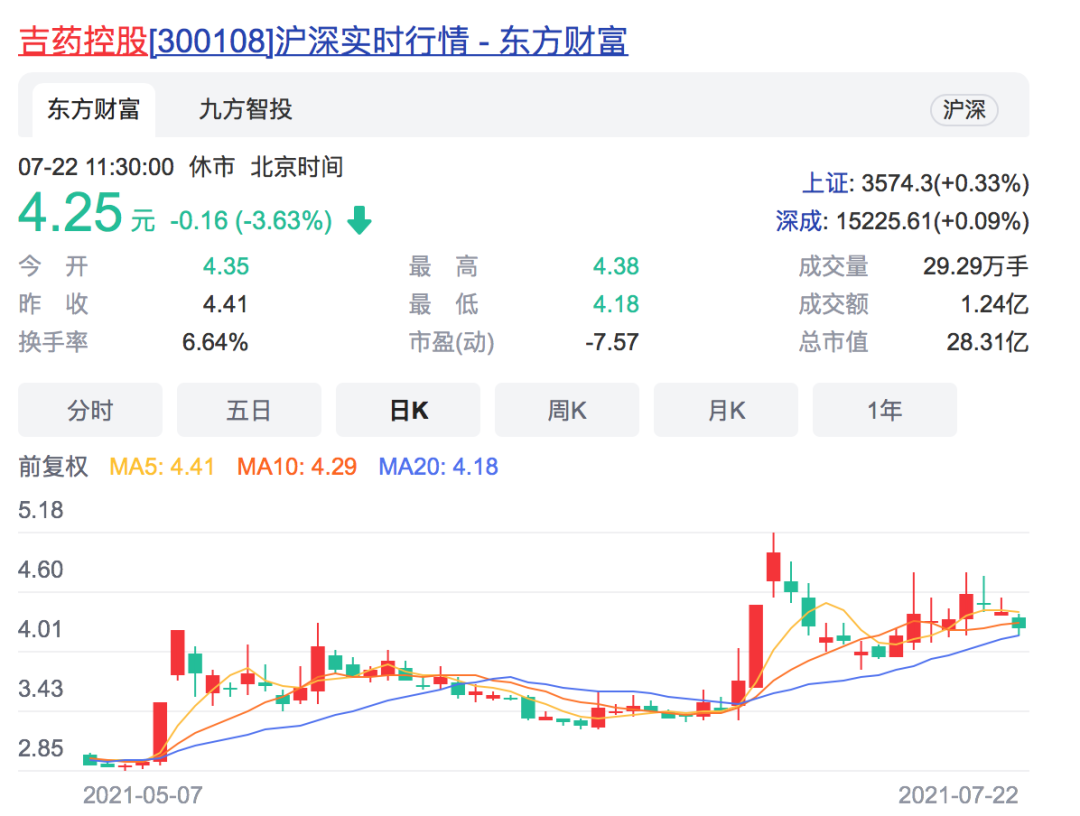The width and height of the screenshot is (1080, 816).
Task: Click the 前复权 adjustment label
Action: [x=54, y=467]
